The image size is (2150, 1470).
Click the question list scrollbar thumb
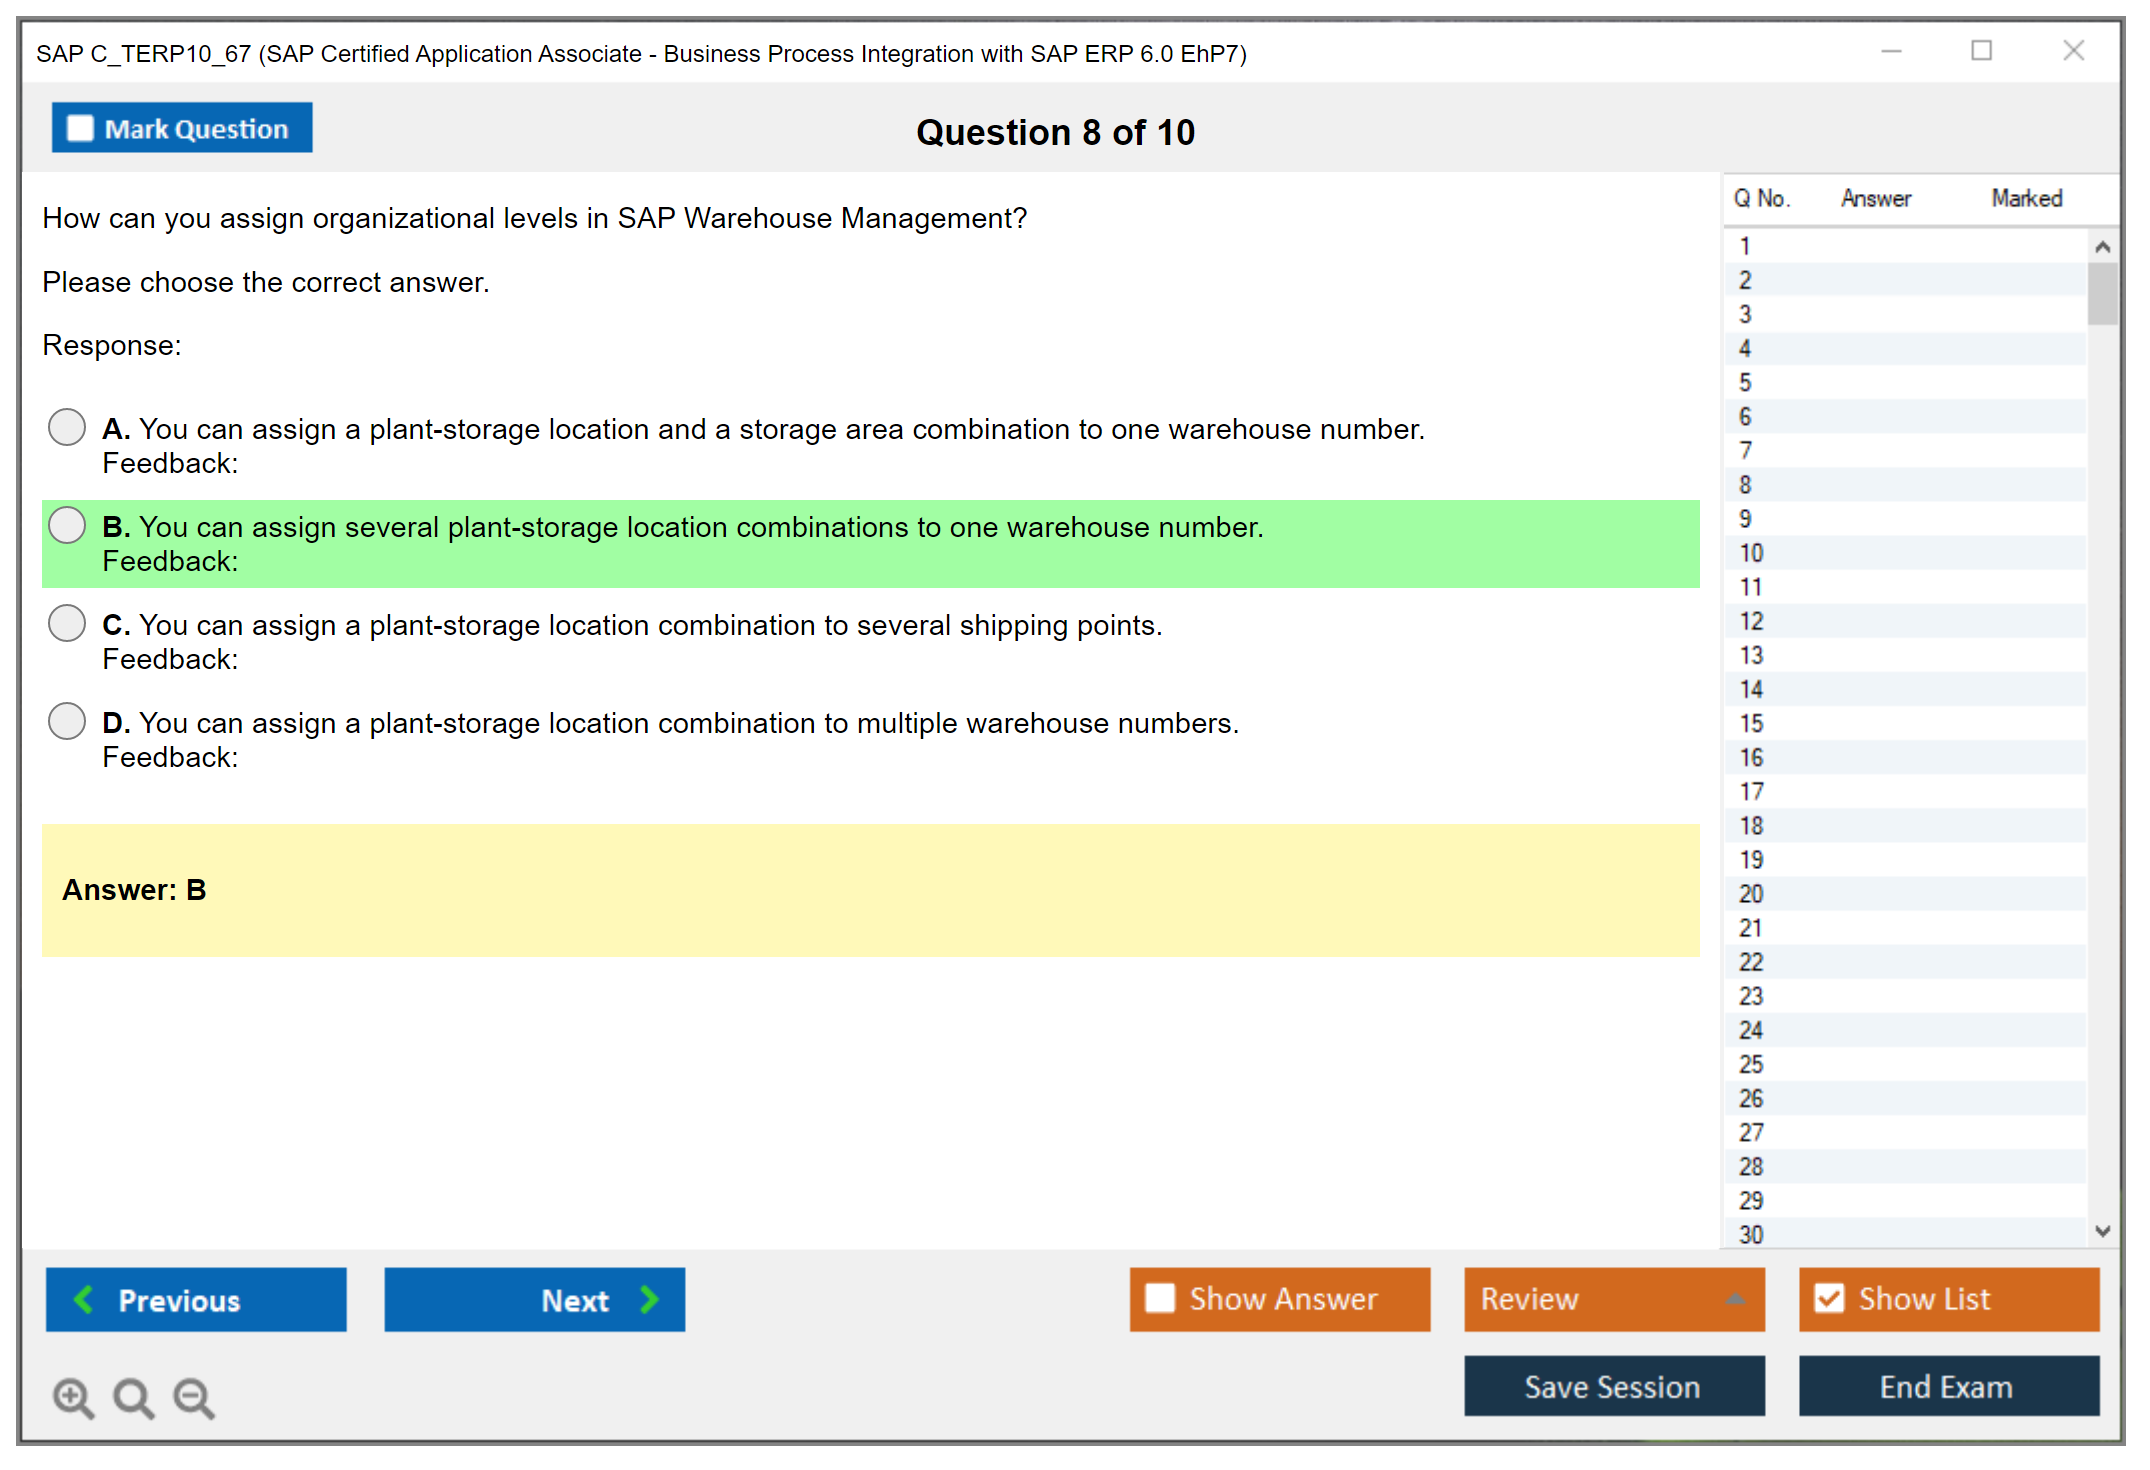coord(2102,293)
